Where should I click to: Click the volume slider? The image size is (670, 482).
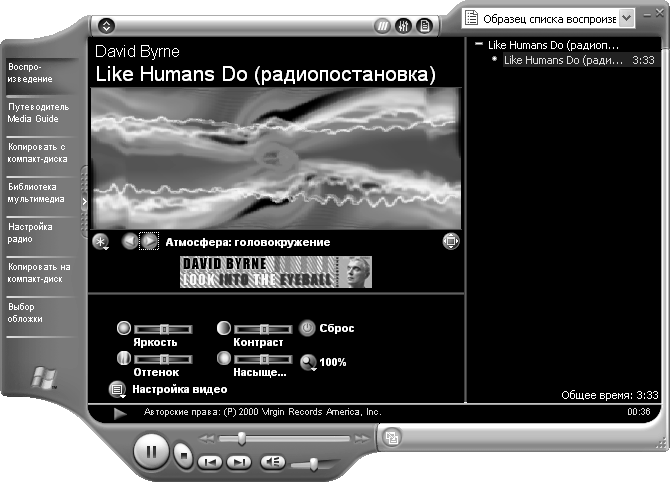(x=315, y=464)
